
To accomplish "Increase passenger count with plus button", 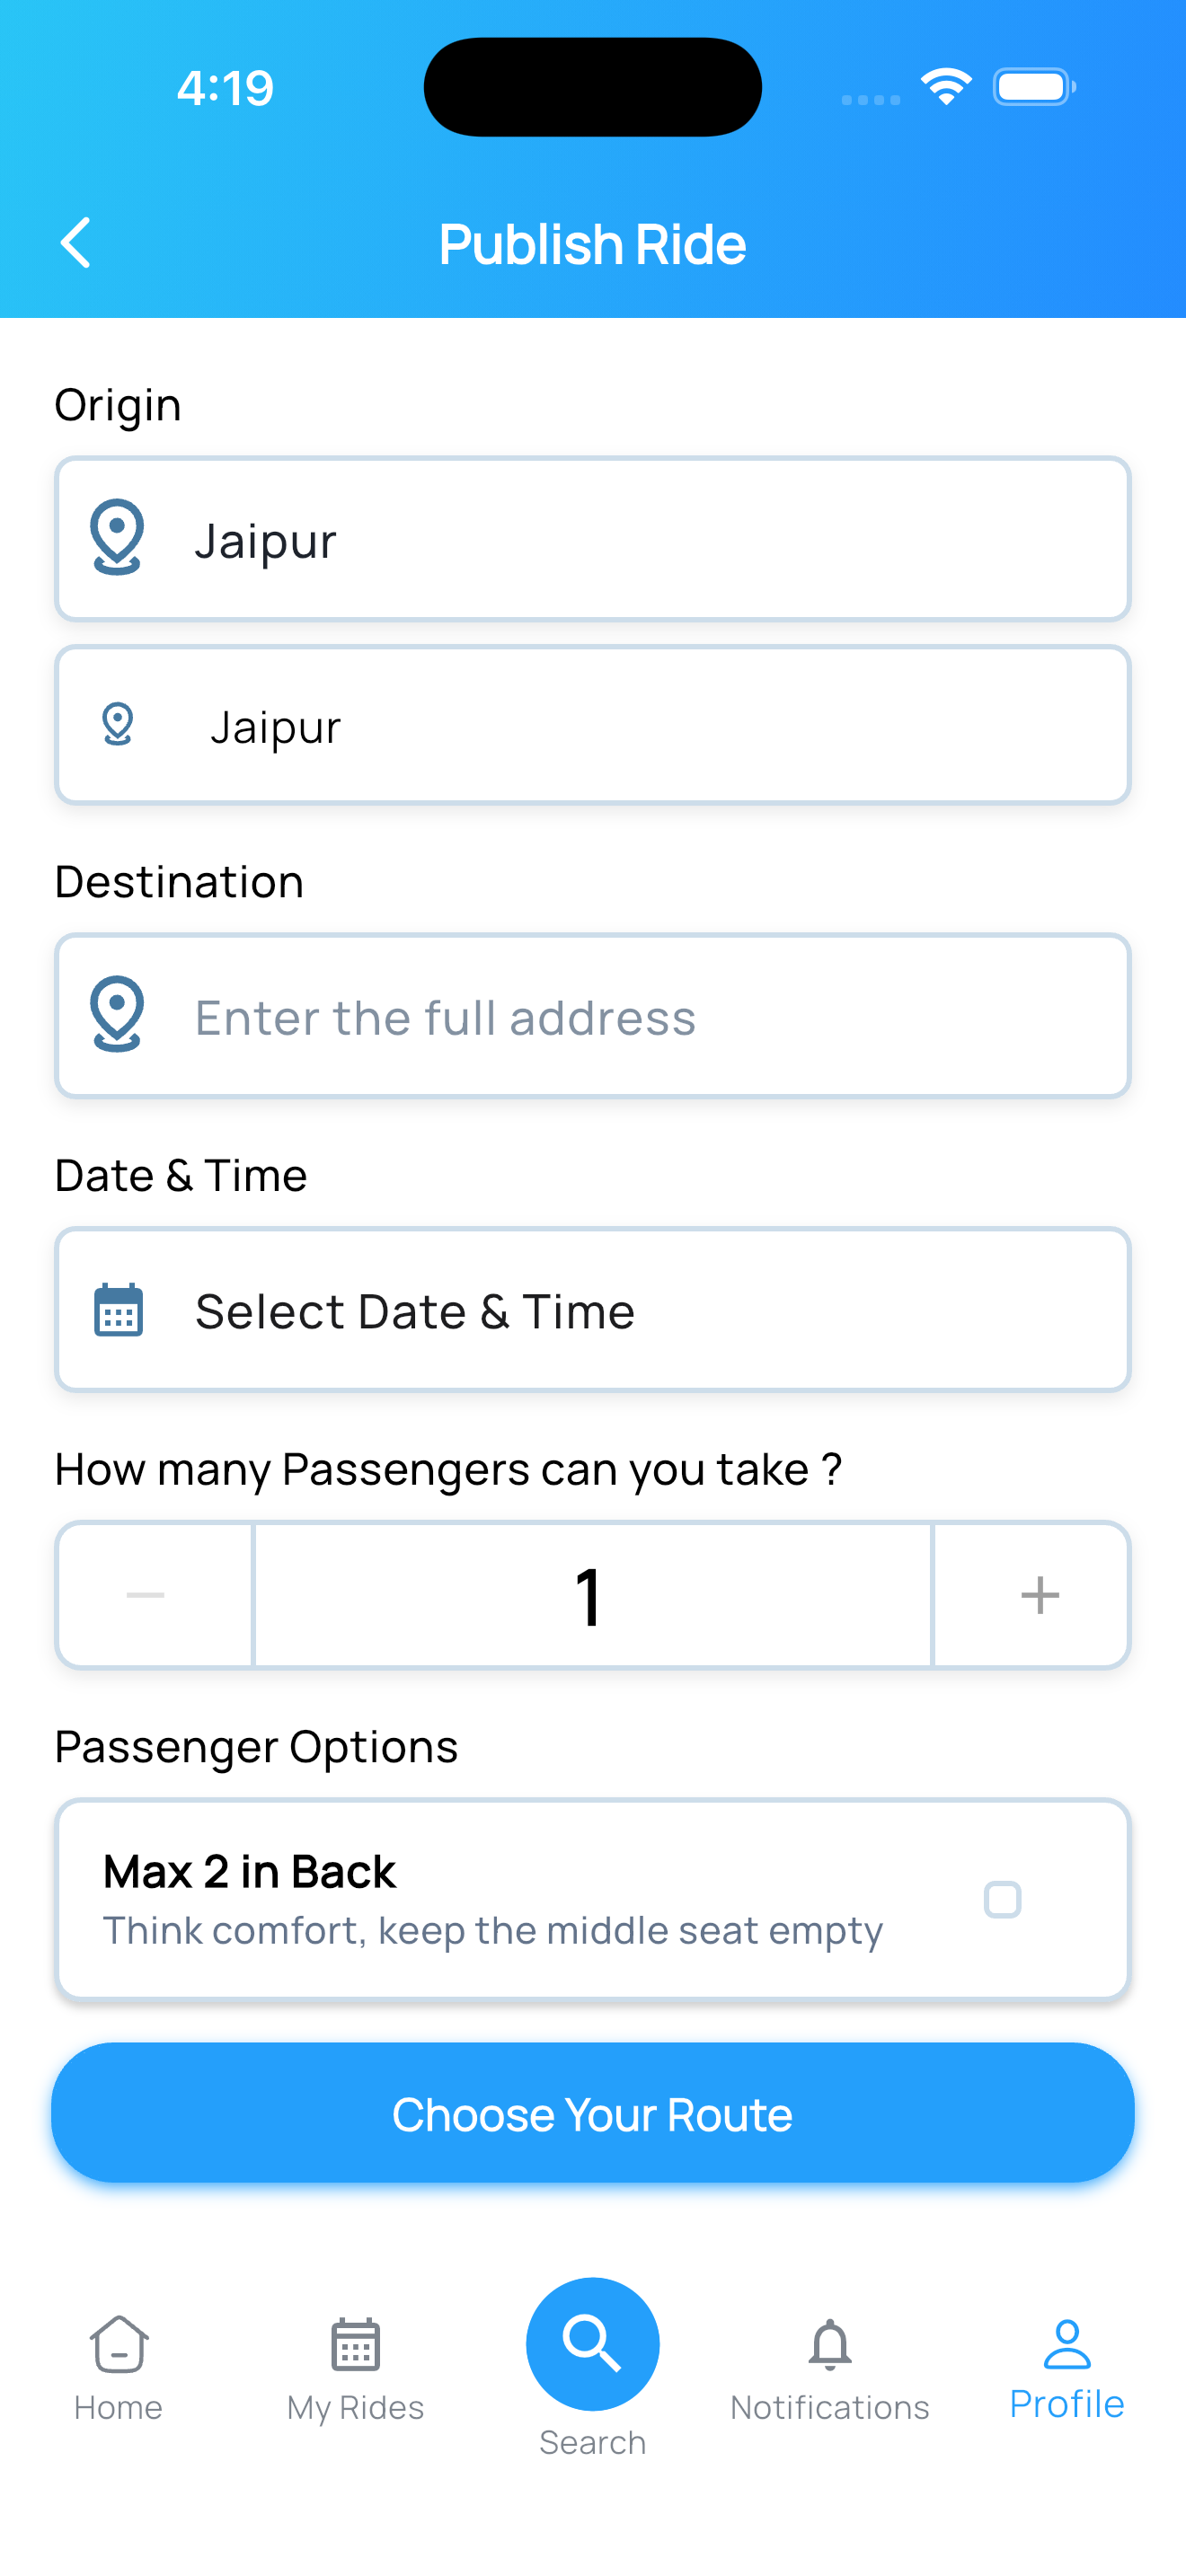I will (1039, 1595).
